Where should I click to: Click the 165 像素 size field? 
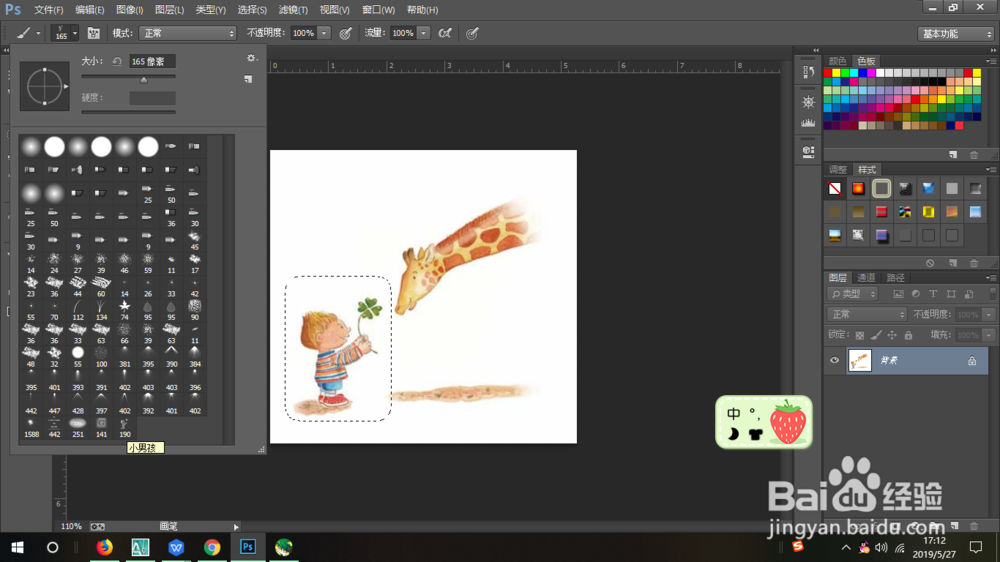tap(152, 61)
